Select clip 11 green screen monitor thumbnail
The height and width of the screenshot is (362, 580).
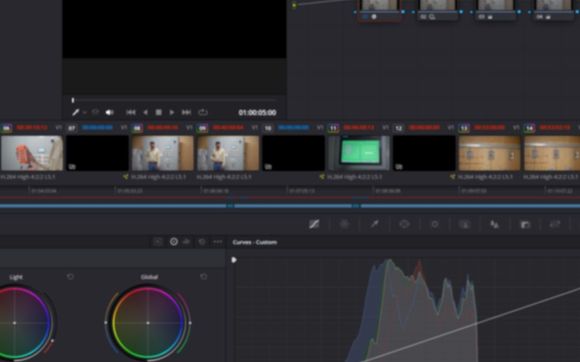click(x=359, y=153)
